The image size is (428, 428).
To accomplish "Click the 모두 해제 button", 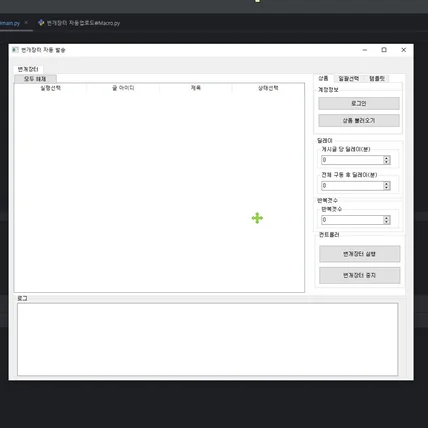I will click(x=35, y=79).
